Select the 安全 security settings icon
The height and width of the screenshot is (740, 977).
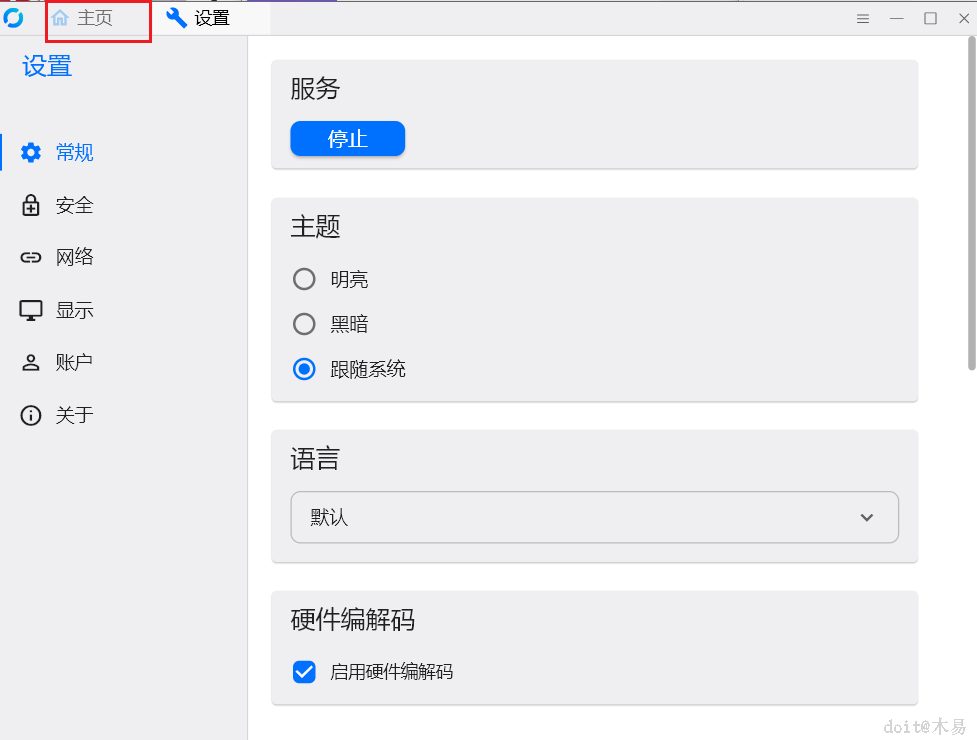30,205
